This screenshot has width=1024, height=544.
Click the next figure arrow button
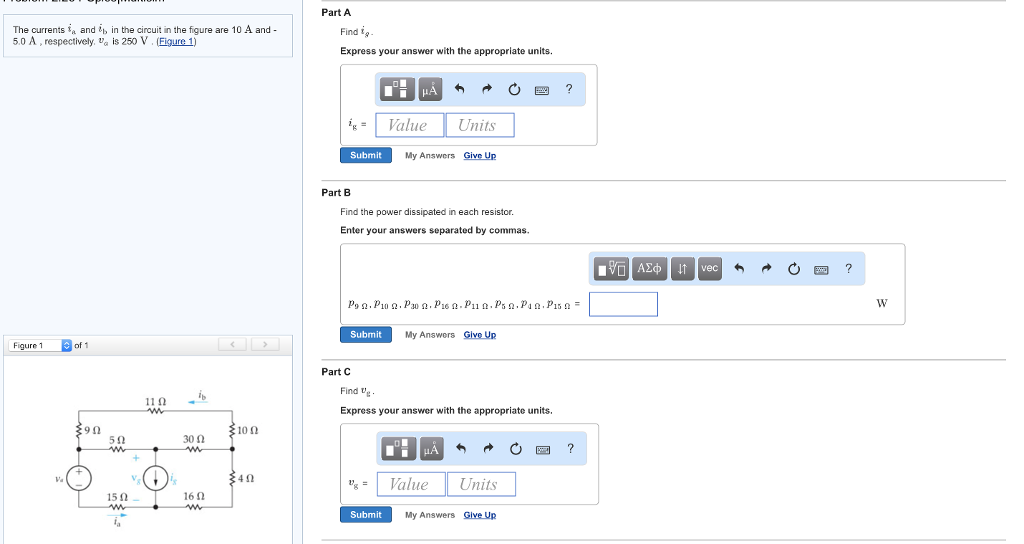point(264,344)
